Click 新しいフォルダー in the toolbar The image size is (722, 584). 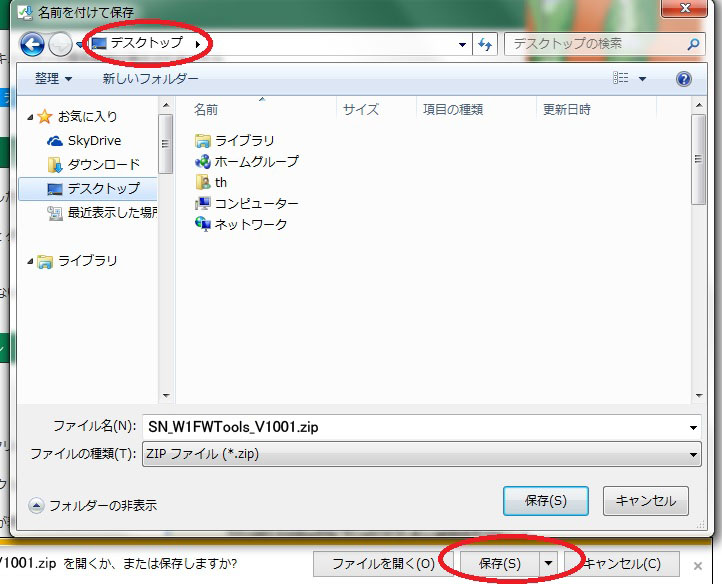coord(150,78)
